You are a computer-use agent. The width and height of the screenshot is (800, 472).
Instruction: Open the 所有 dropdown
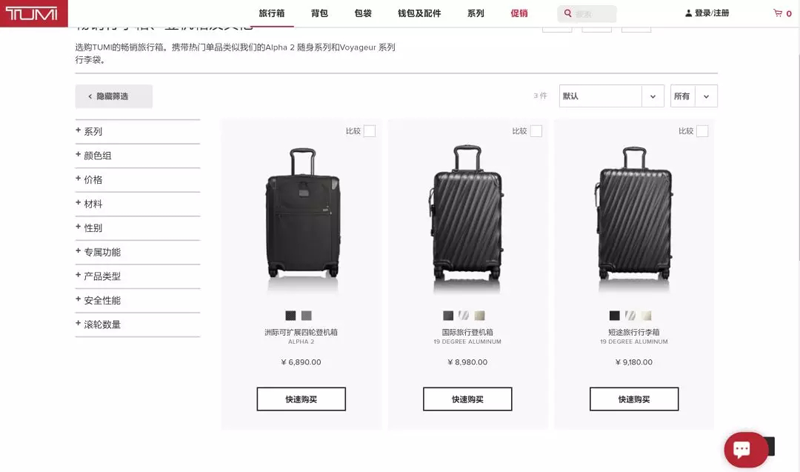pyautogui.click(x=694, y=96)
